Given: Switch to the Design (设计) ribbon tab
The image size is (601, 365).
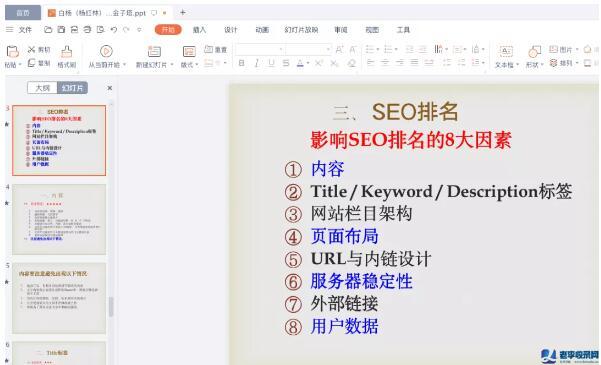Looking at the screenshot, I should click(x=231, y=30).
